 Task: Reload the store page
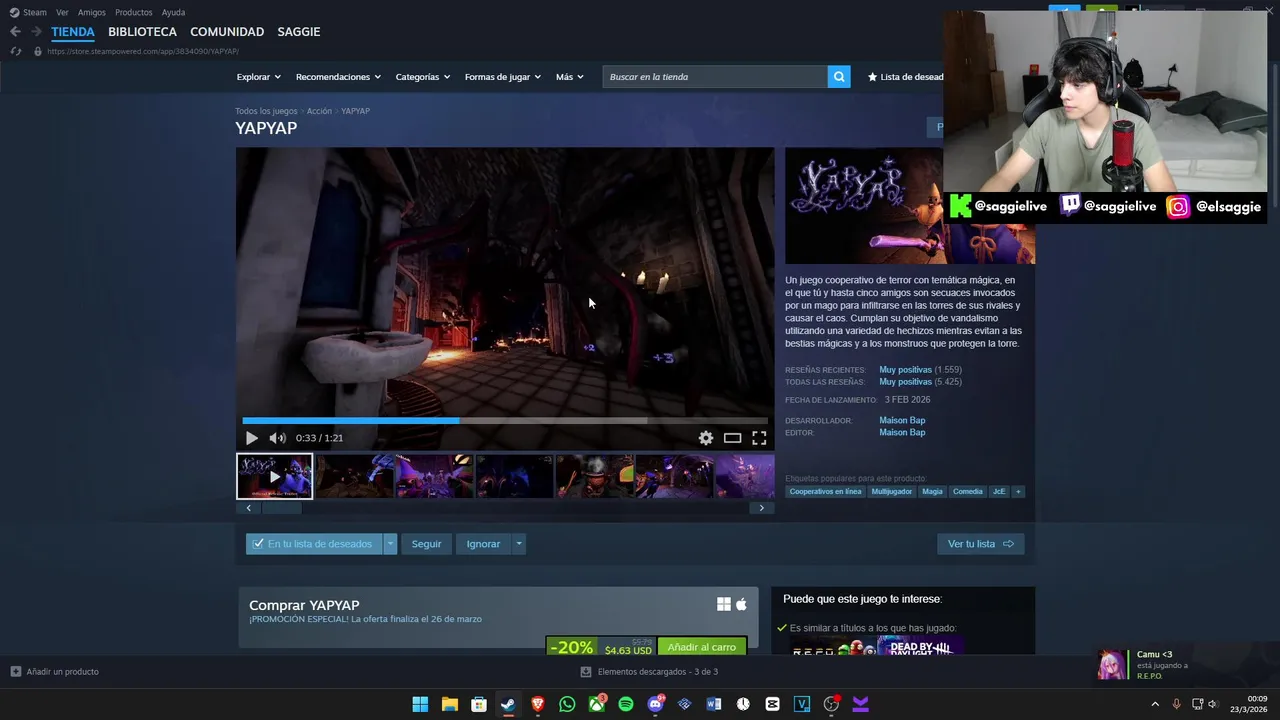pos(15,51)
